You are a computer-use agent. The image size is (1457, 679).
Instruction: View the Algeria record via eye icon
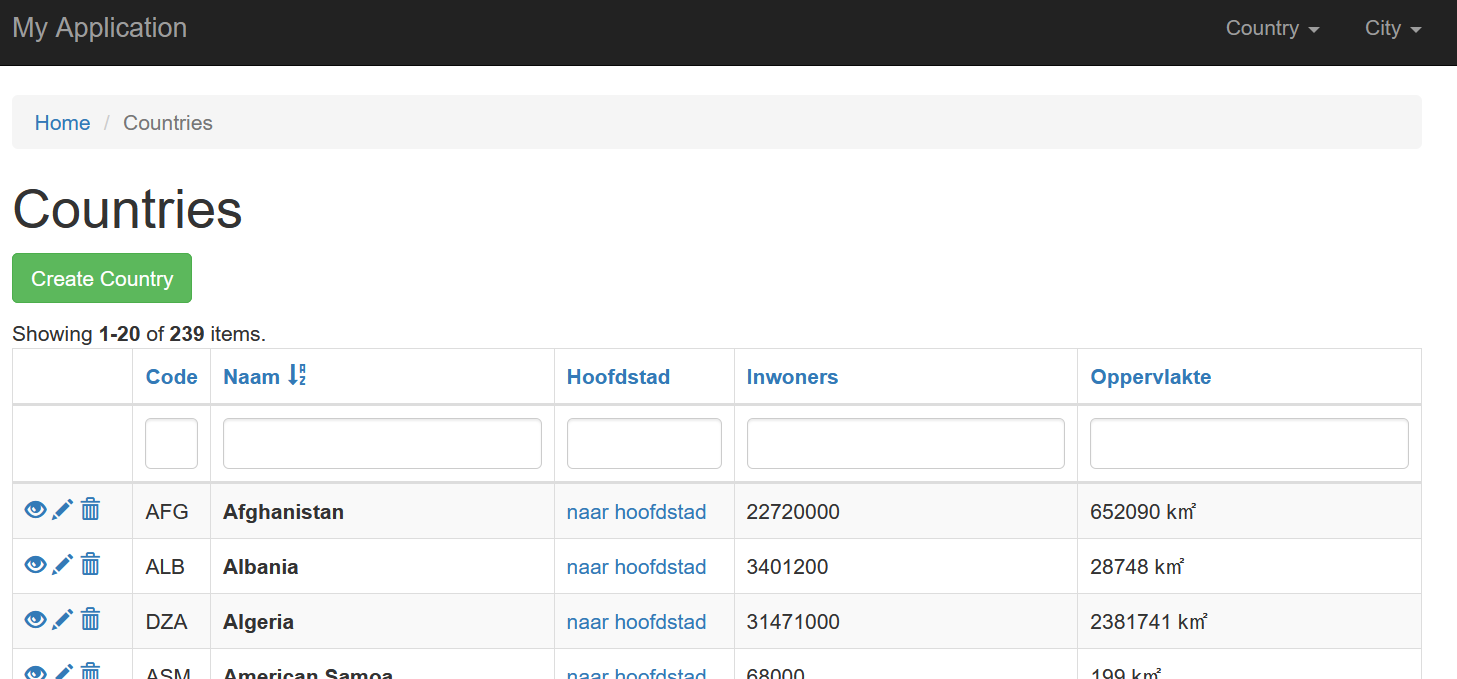pos(35,620)
